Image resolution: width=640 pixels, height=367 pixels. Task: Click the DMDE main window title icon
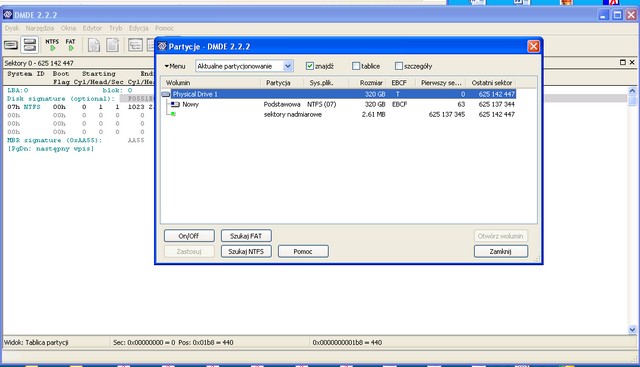click(8, 15)
